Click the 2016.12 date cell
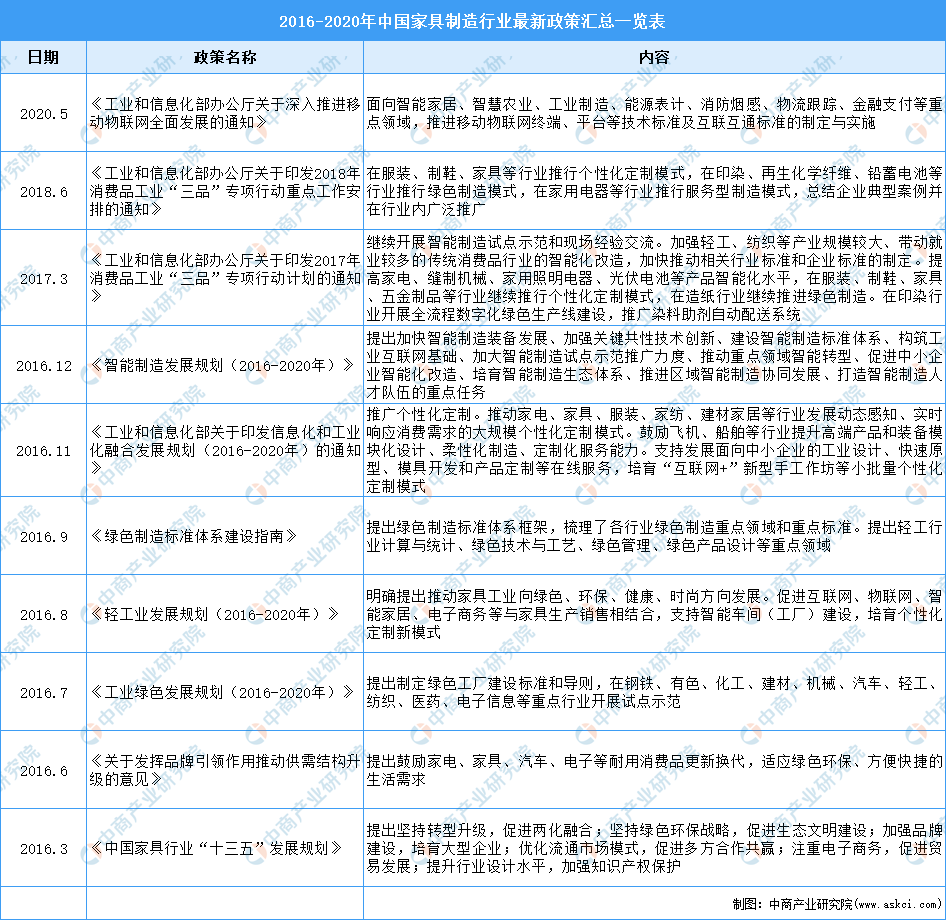Image resolution: width=946 pixels, height=920 pixels. point(43,365)
